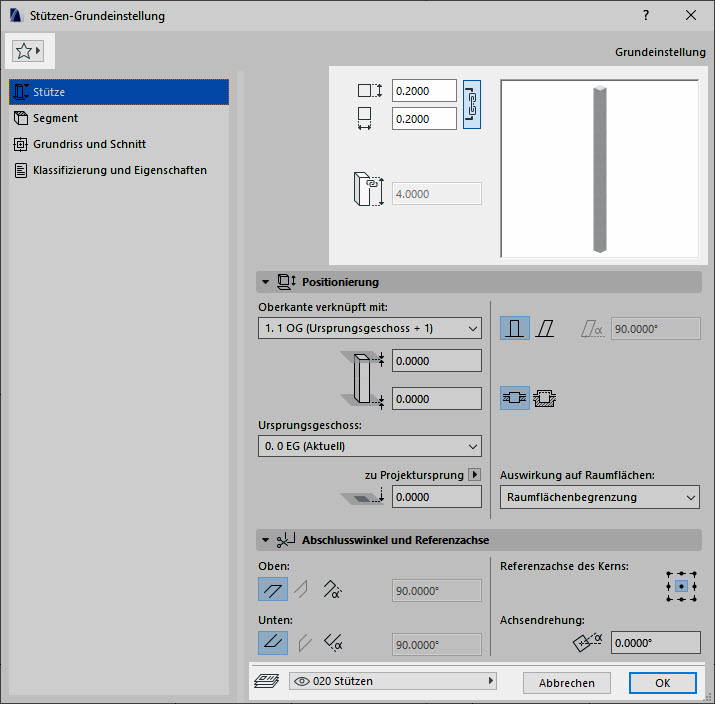Click the Referenzachse des Kerns anchor grid

click(681, 586)
